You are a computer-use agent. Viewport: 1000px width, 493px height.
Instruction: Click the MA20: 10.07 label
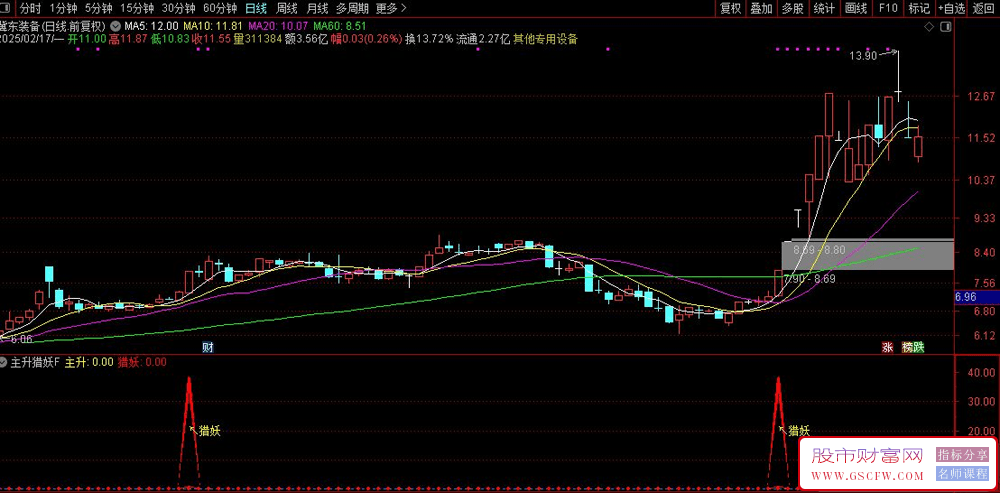click(x=277, y=27)
